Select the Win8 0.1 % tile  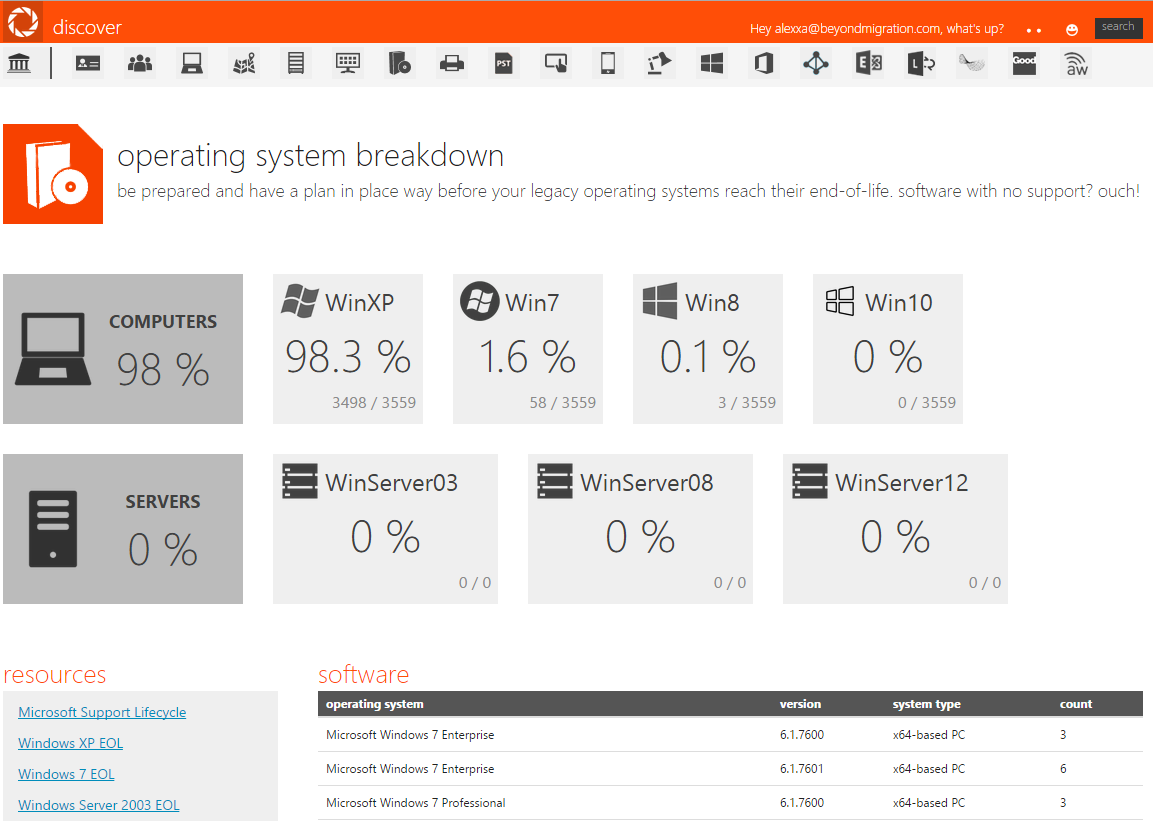pos(708,349)
